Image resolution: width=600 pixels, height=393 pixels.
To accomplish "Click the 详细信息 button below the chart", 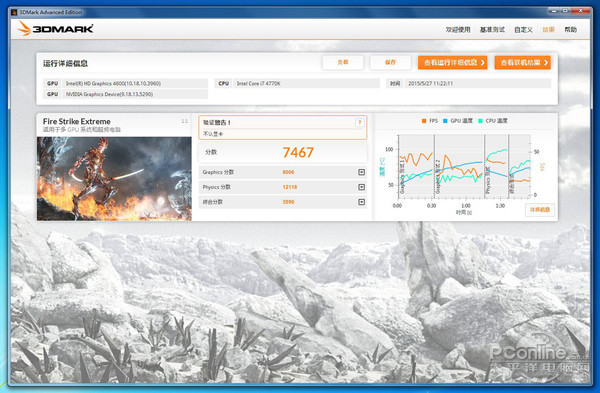I will [x=540, y=210].
